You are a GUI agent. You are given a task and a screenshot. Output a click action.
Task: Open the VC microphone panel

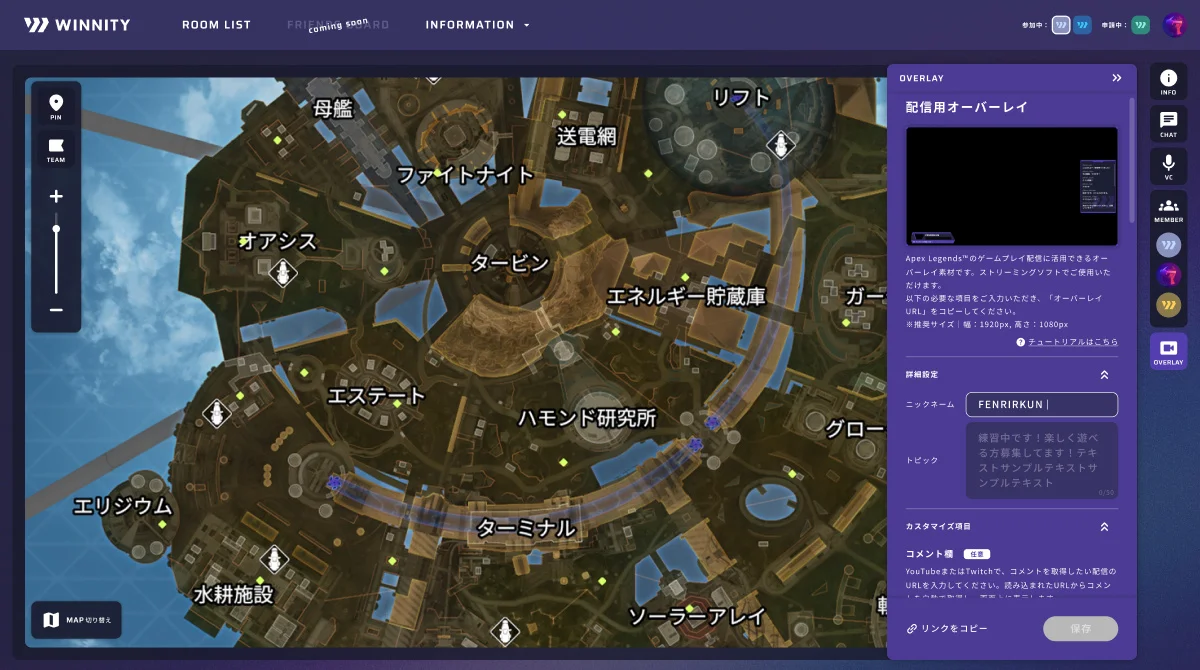coord(1168,167)
